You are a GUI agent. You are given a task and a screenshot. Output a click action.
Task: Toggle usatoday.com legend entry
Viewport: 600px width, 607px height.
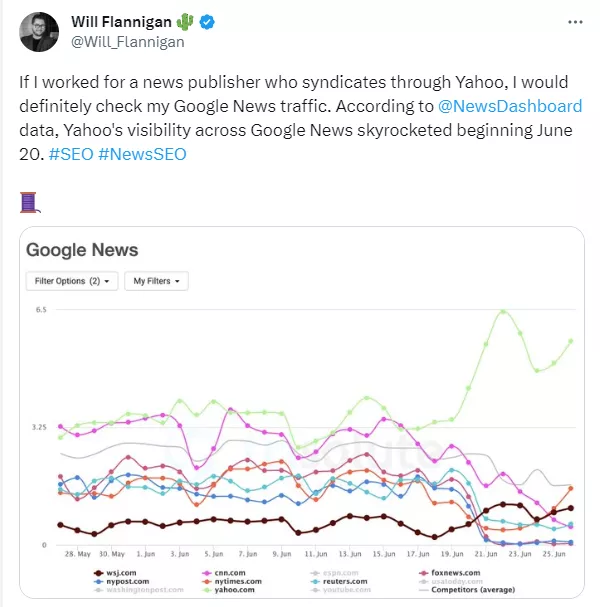451,581
